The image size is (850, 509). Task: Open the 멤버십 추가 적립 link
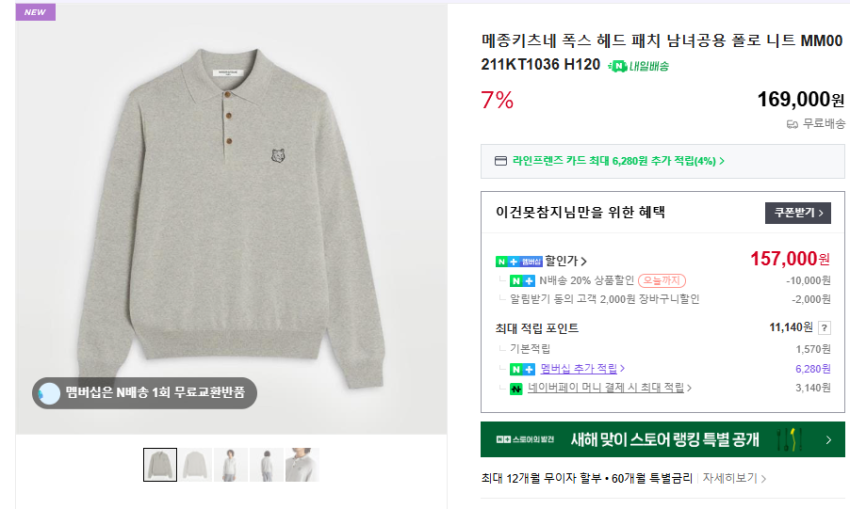click(x=580, y=369)
